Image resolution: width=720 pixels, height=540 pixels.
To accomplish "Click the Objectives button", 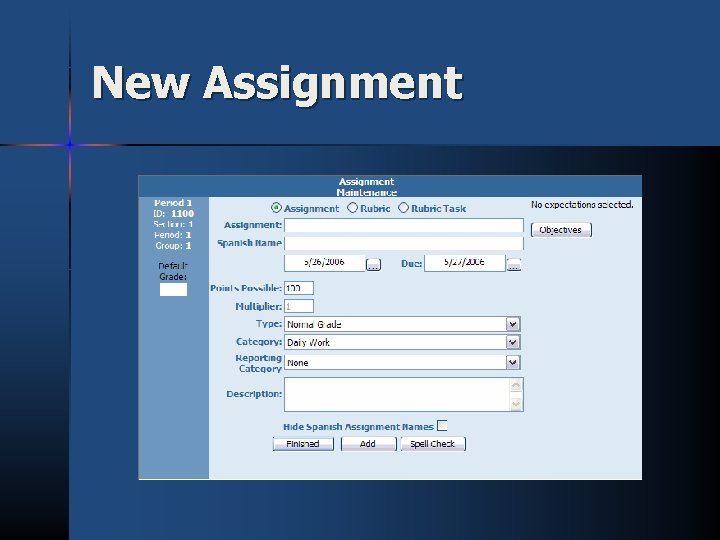I will tap(561, 230).
